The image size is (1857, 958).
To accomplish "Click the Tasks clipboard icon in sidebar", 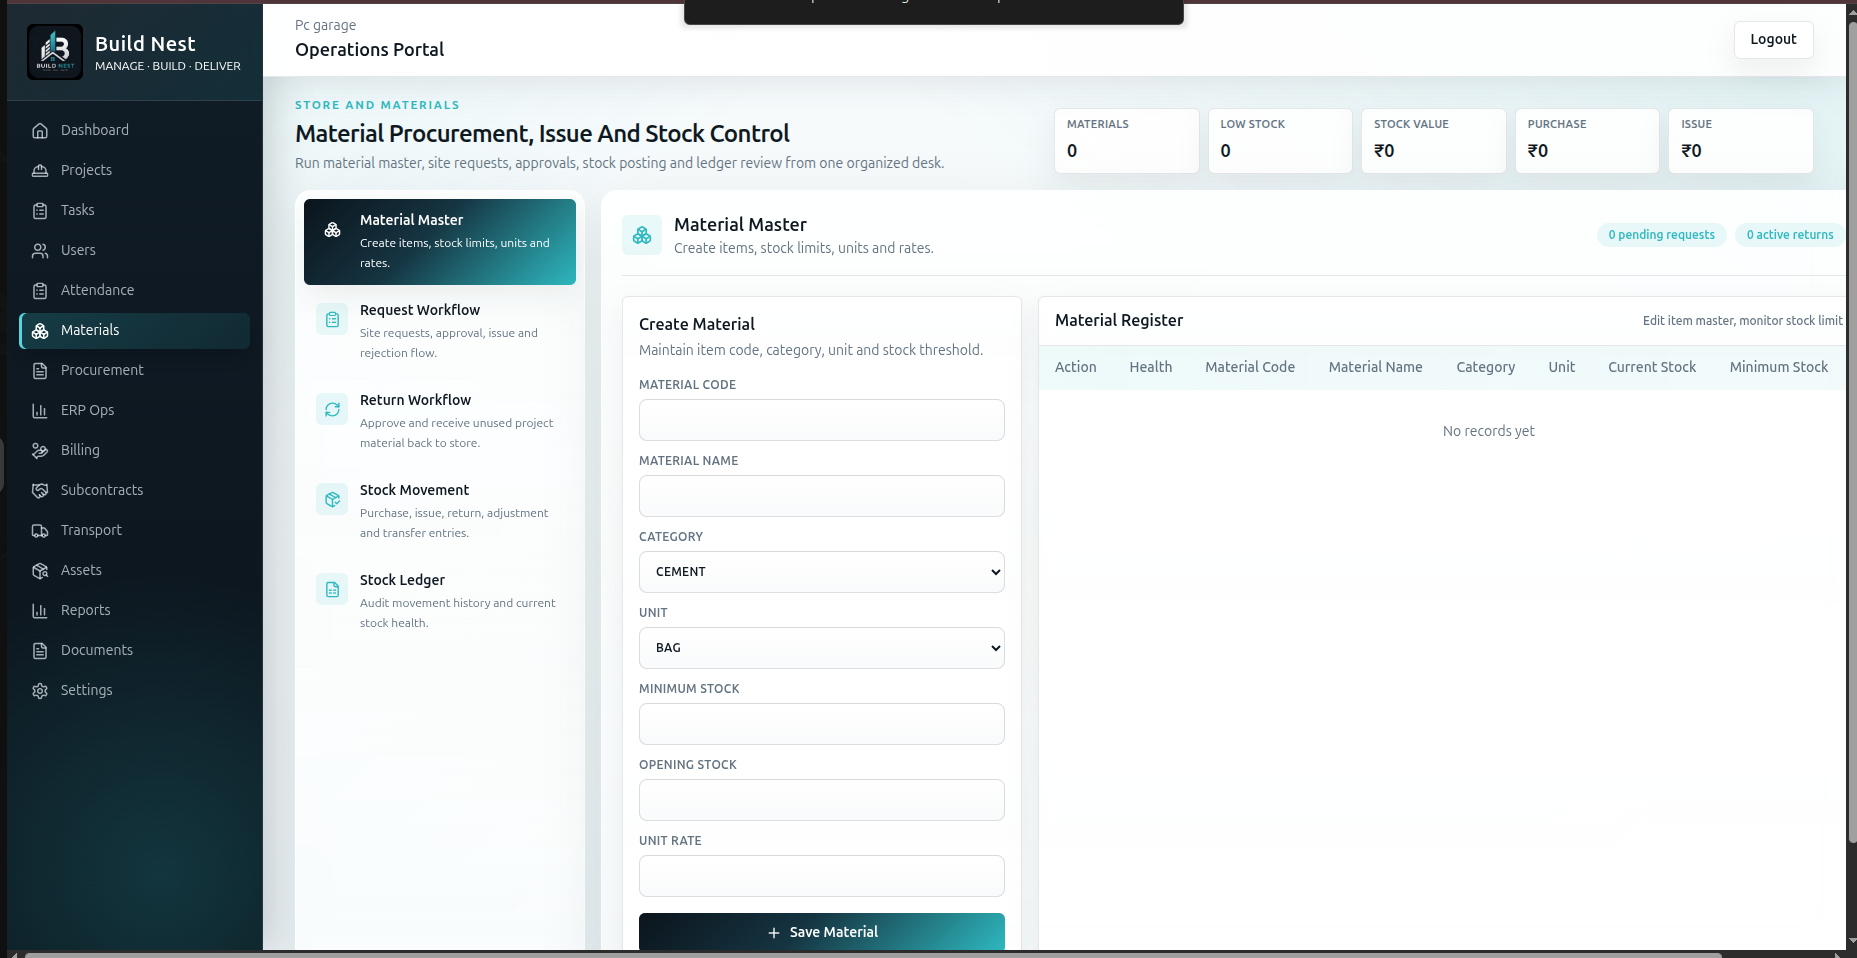I will coord(40,210).
